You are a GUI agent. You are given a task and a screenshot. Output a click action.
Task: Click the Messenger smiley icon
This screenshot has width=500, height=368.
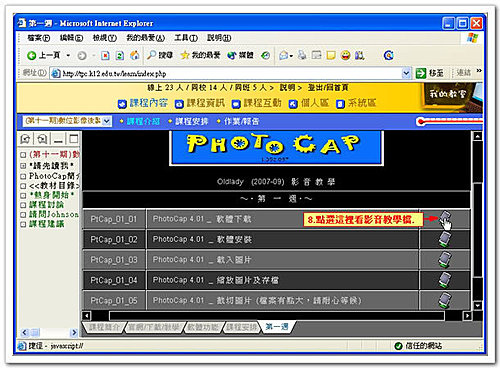(346, 55)
